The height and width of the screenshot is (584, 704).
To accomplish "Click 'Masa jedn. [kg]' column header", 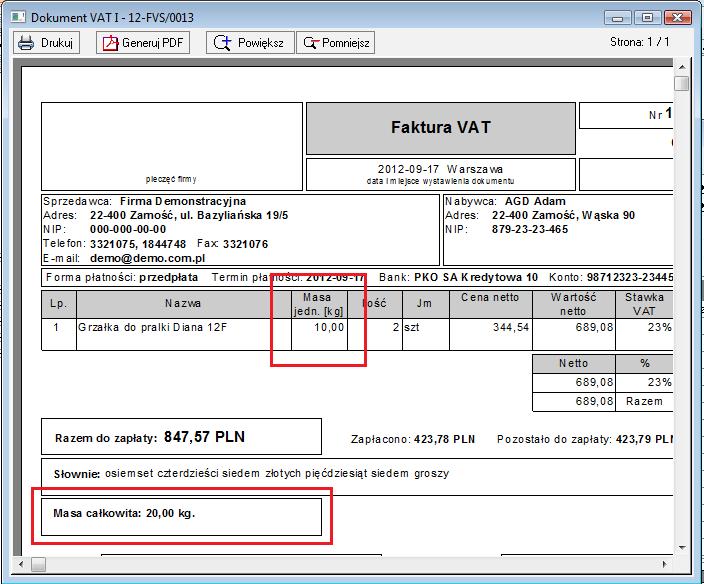I will pos(318,304).
